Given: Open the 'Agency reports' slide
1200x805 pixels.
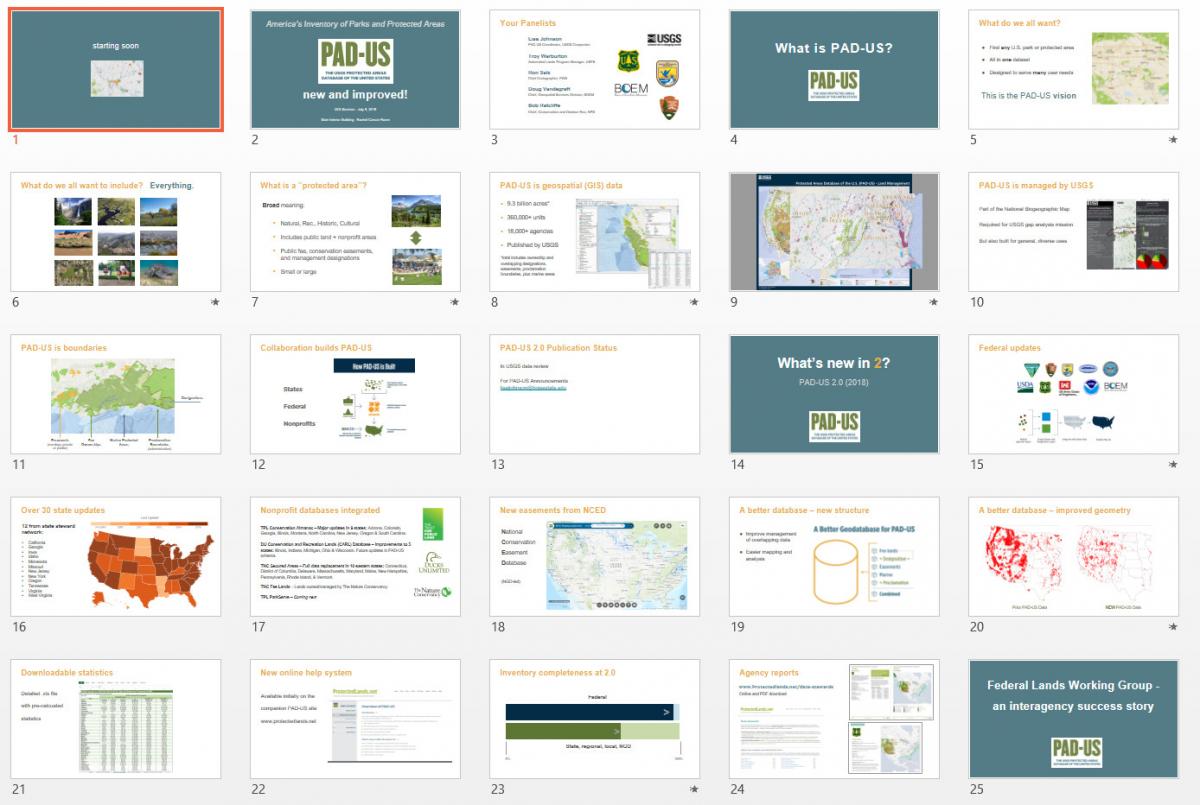Looking at the screenshot, I should [834, 719].
